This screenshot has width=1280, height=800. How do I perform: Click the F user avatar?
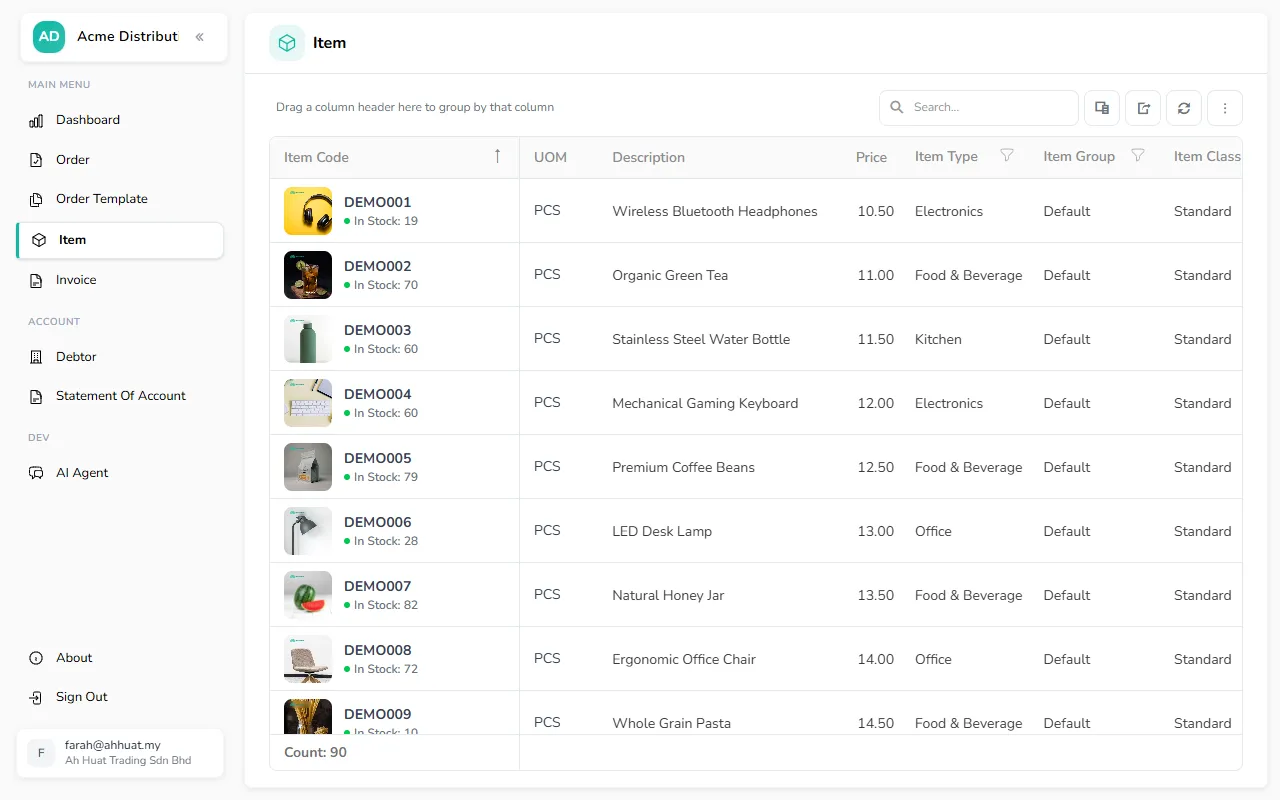click(41, 753)
